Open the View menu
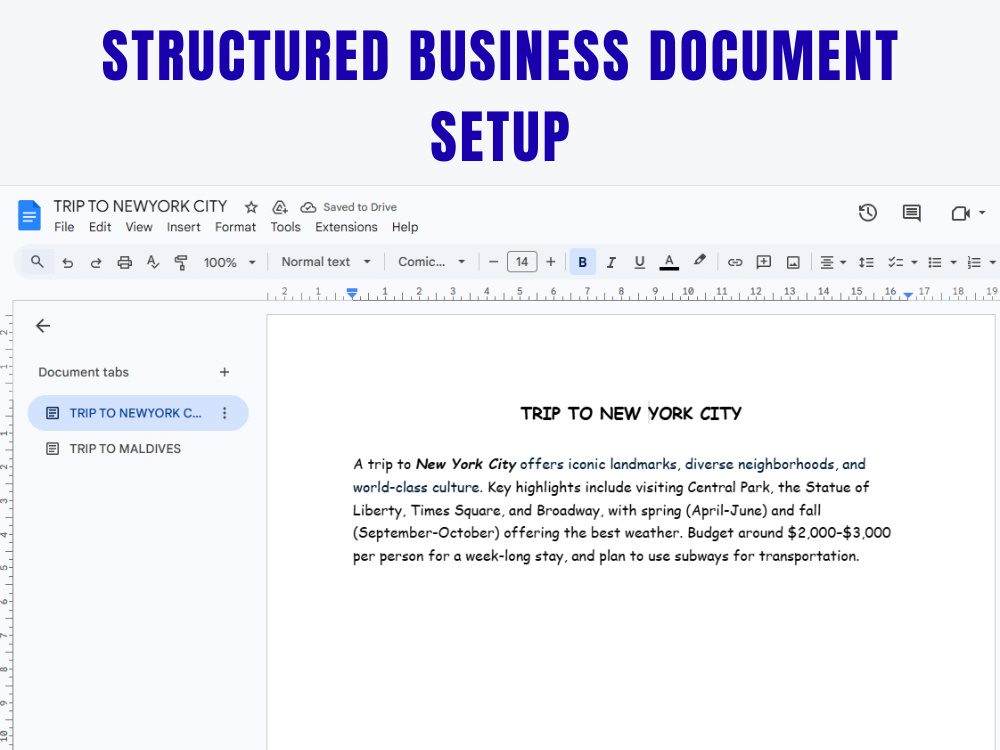 tap(139, 227)
